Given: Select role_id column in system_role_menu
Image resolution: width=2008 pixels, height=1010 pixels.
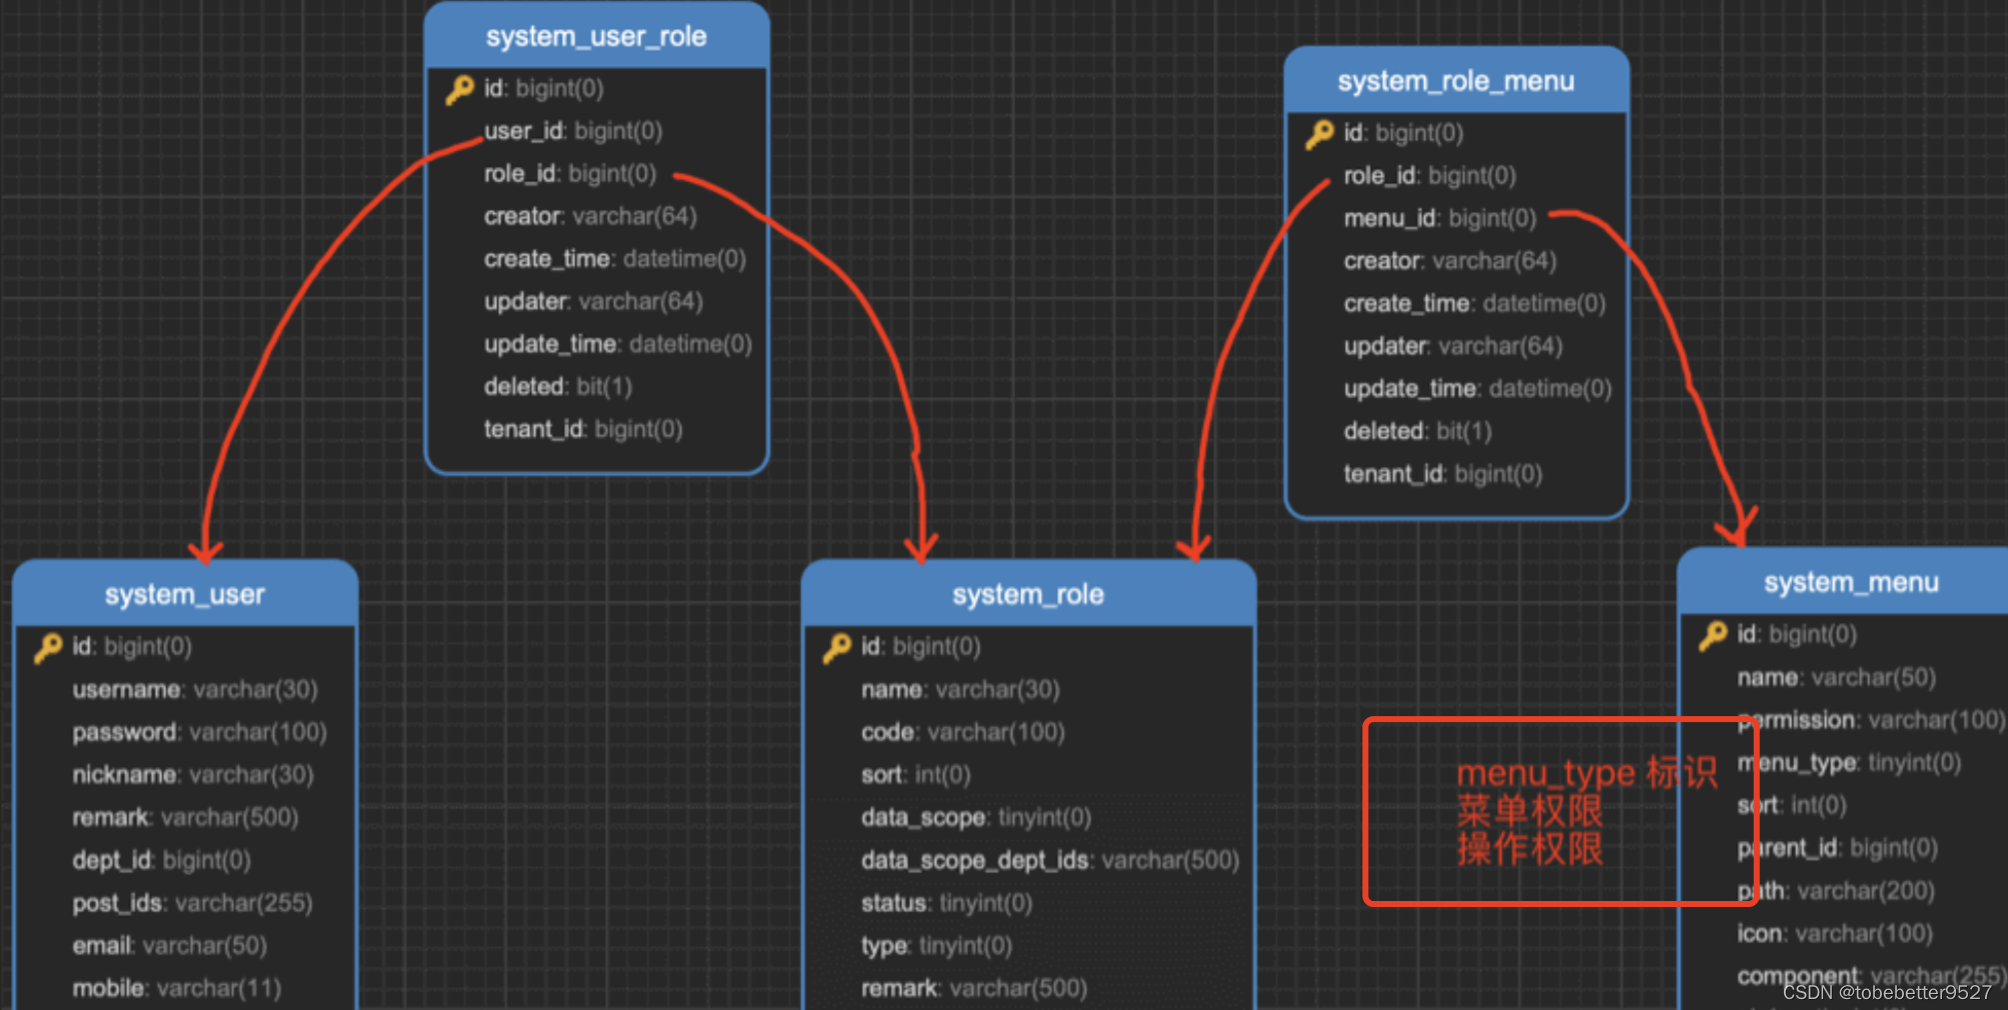Looking at the screenshot, I should click(1430, 176).
